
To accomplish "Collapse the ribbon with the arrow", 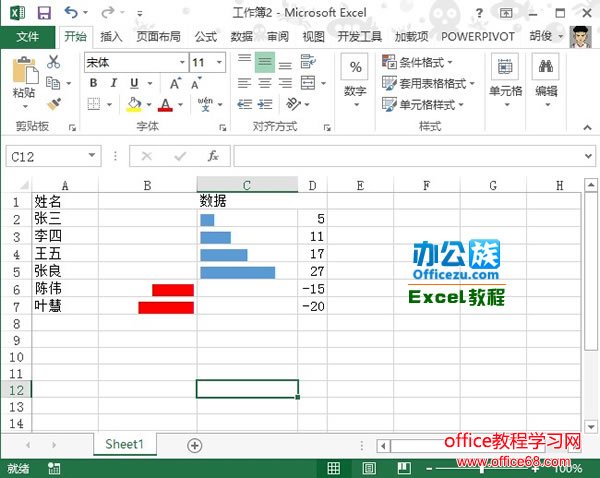I will [x=587, y=127].
